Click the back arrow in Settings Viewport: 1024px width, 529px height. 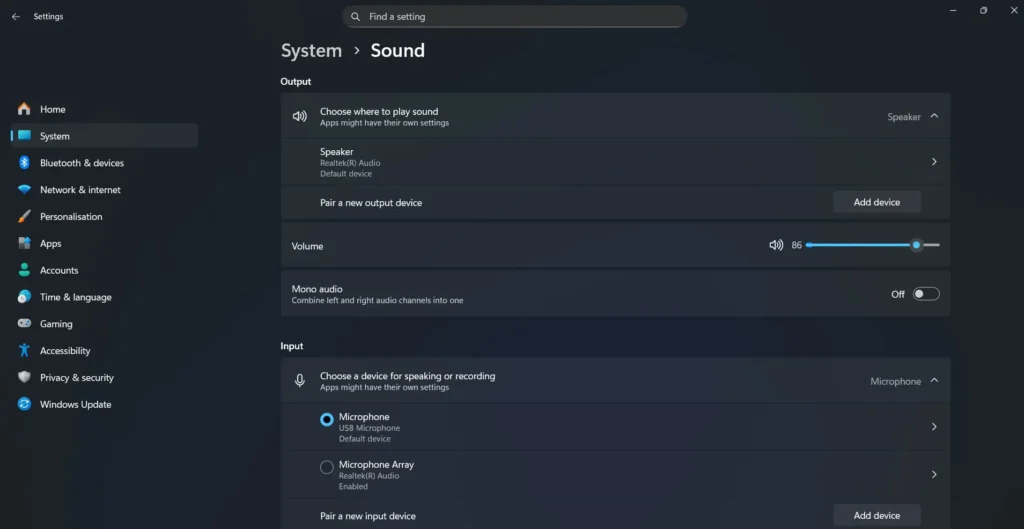(x=16, y=16)
